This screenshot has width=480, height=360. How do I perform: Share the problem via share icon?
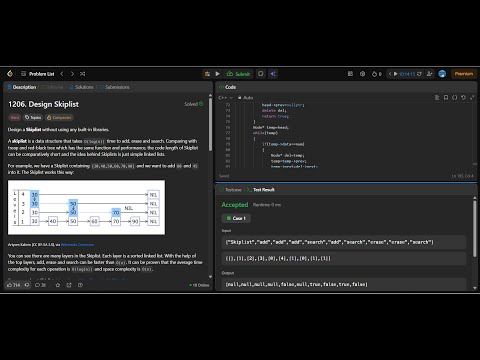pyautogui.click(x=69, y=285)
